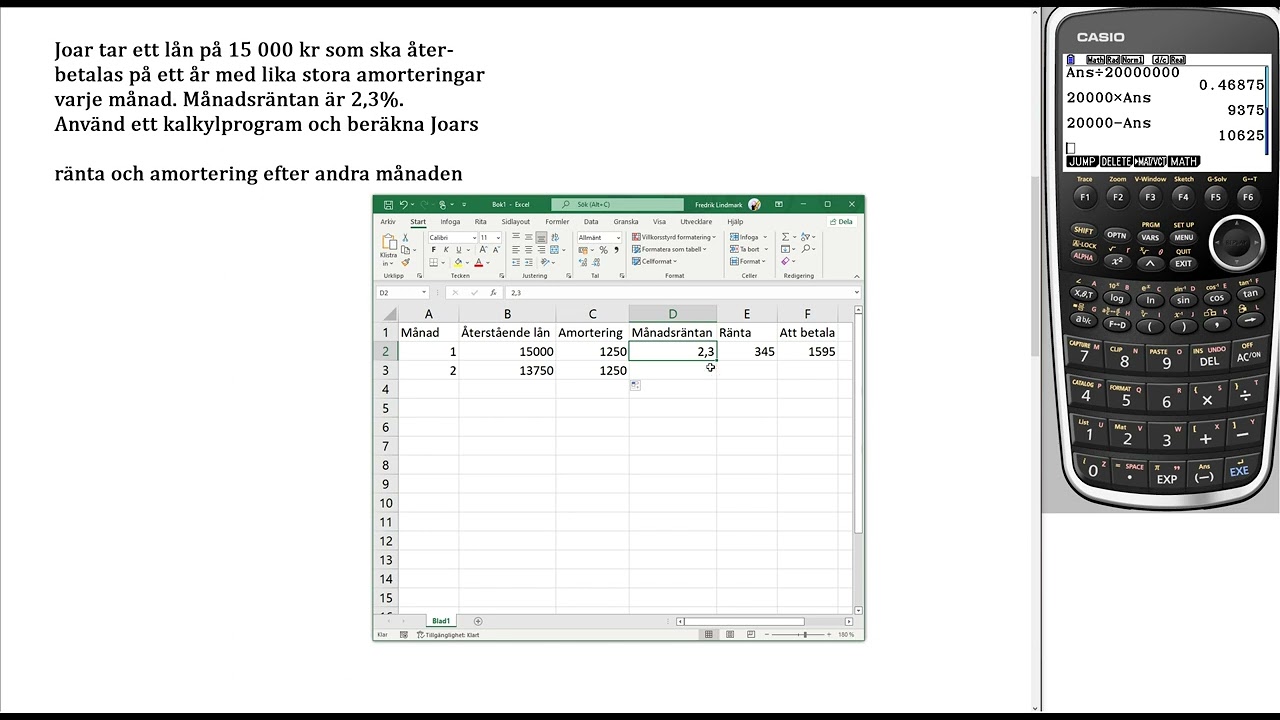Click the Wrap Text icon
The width and height of the screenshot is (1280, 720).
point(554,237)
